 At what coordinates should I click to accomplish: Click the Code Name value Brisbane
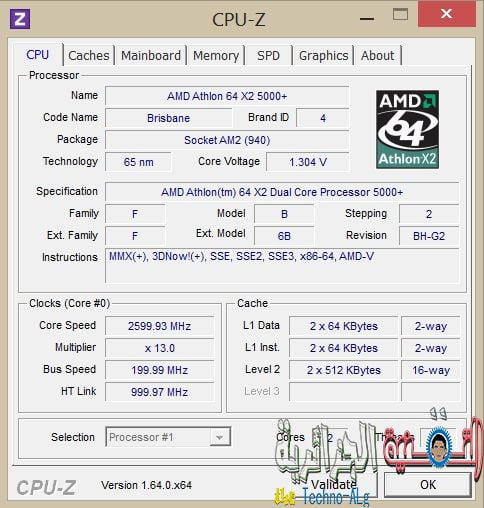pyautogui.click(x=169, y=118)
